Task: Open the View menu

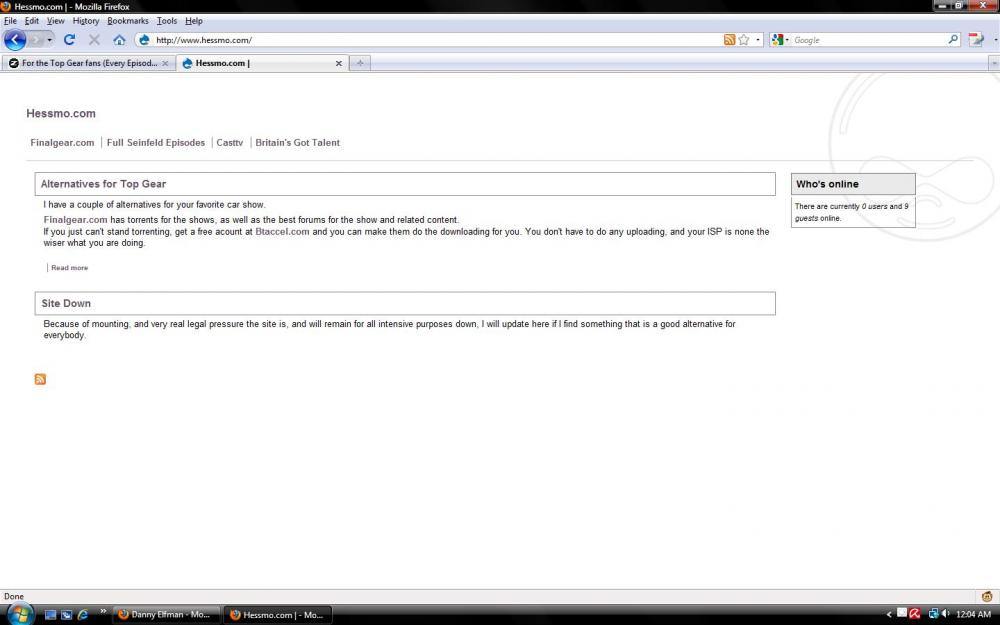Action: click(x=55, y=20)
